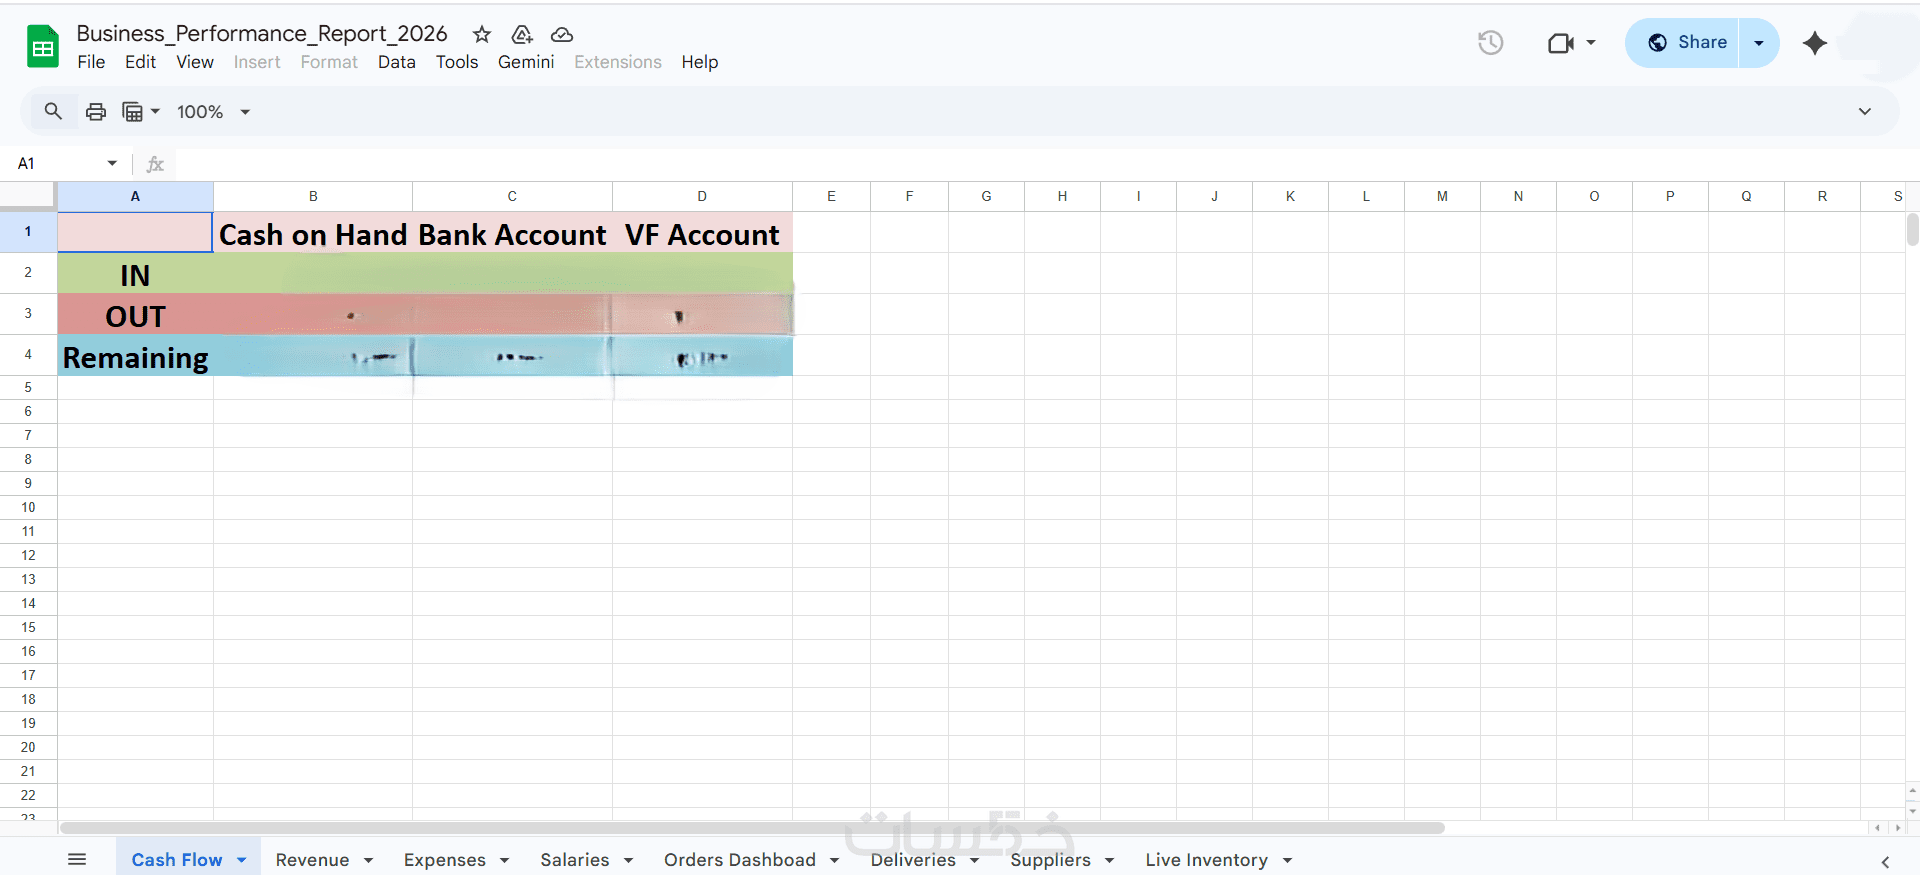Select column A header
The image size is (1920, 875).
pos(135,196)
